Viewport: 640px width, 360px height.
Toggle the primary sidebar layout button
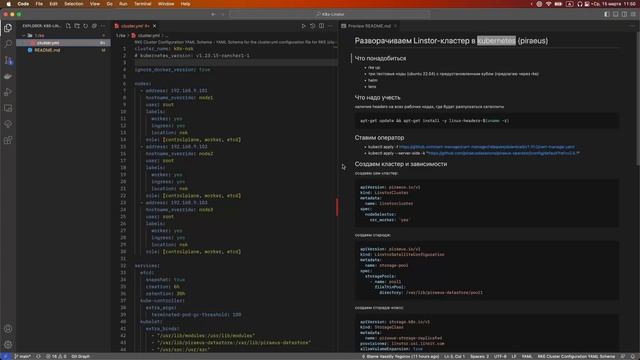607,14
